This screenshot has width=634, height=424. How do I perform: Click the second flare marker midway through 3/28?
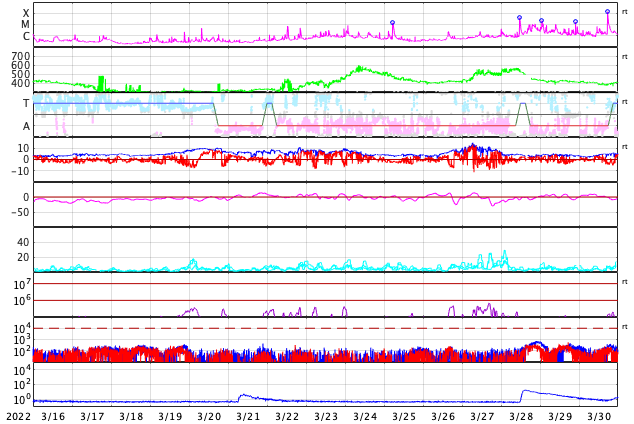[x=541, y=21]
